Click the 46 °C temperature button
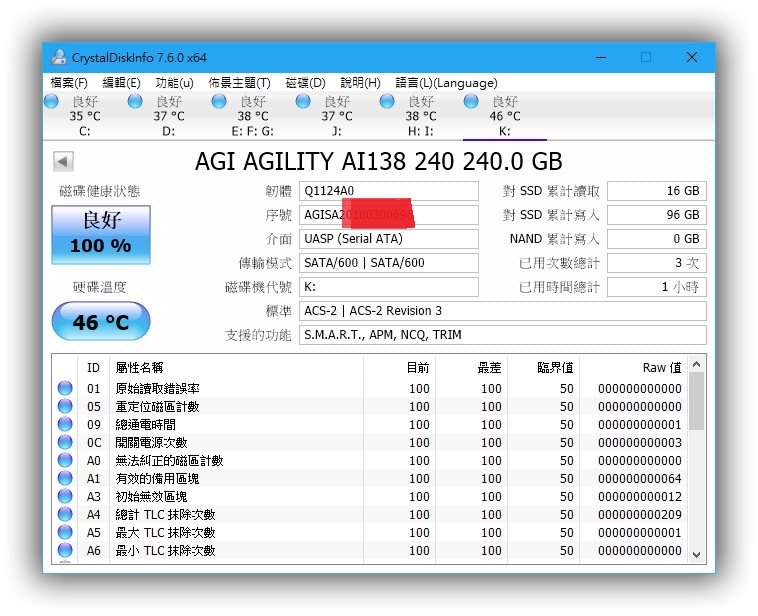Viewport: 758px width, 616px height. click(101, 321)
